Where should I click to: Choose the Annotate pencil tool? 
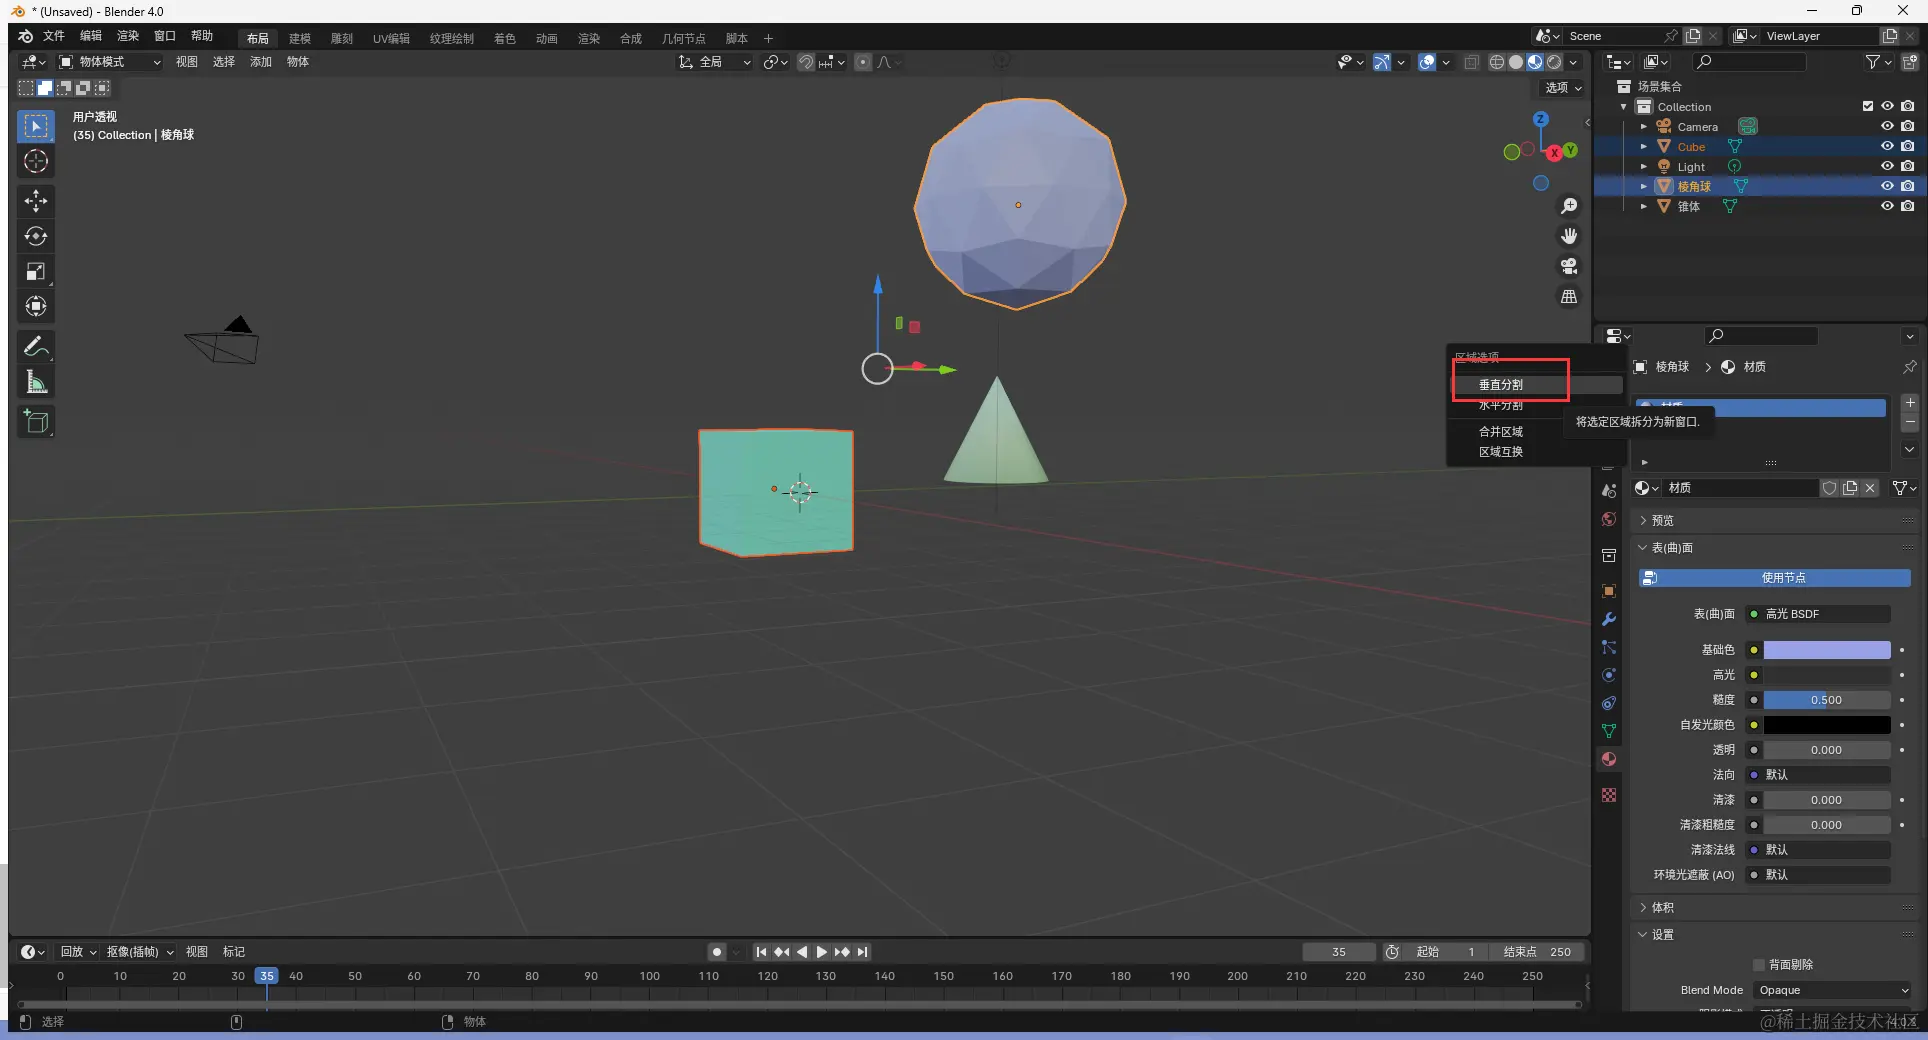click(x=36, y=346)
